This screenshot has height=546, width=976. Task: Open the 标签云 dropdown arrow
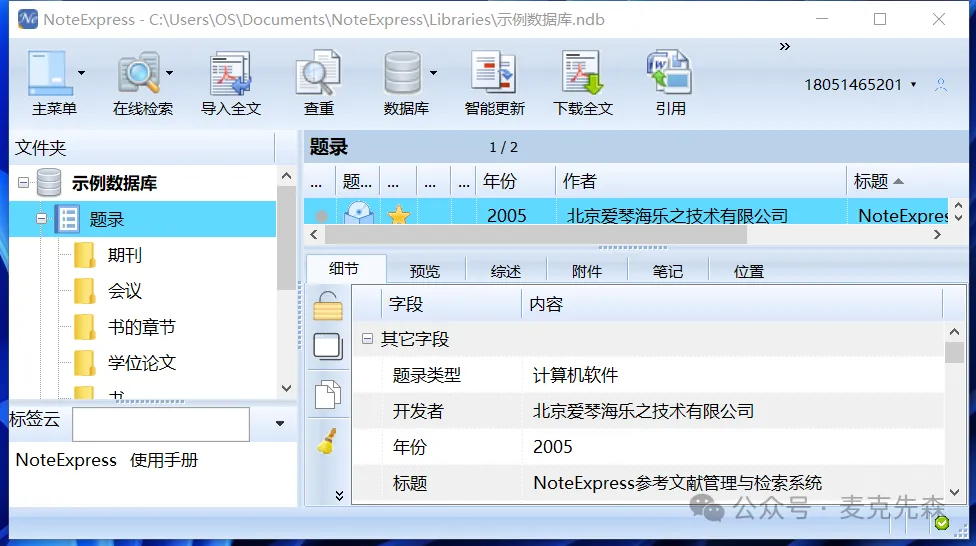(280, 423)
